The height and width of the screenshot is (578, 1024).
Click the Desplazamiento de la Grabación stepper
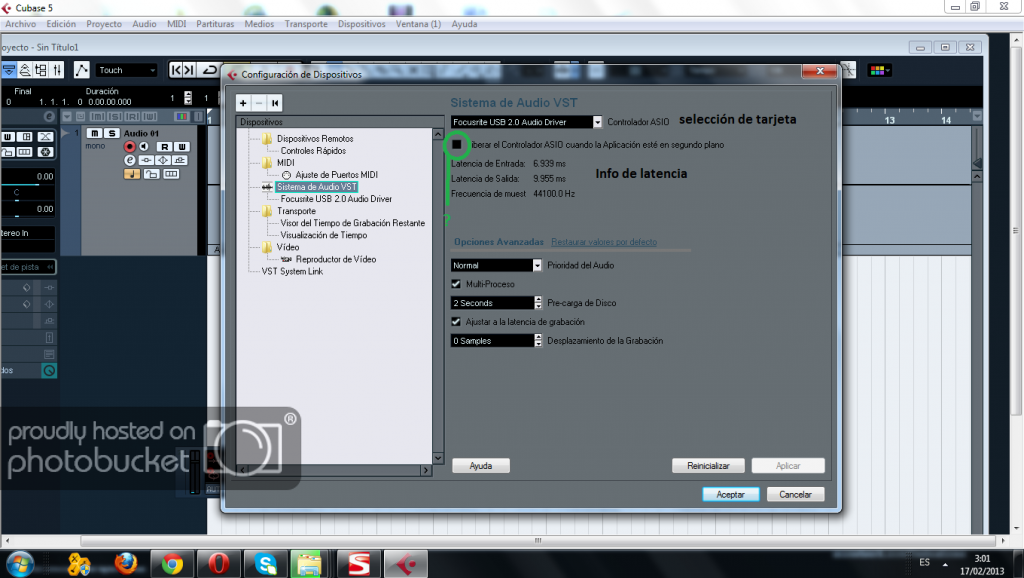tap(538, 341)
